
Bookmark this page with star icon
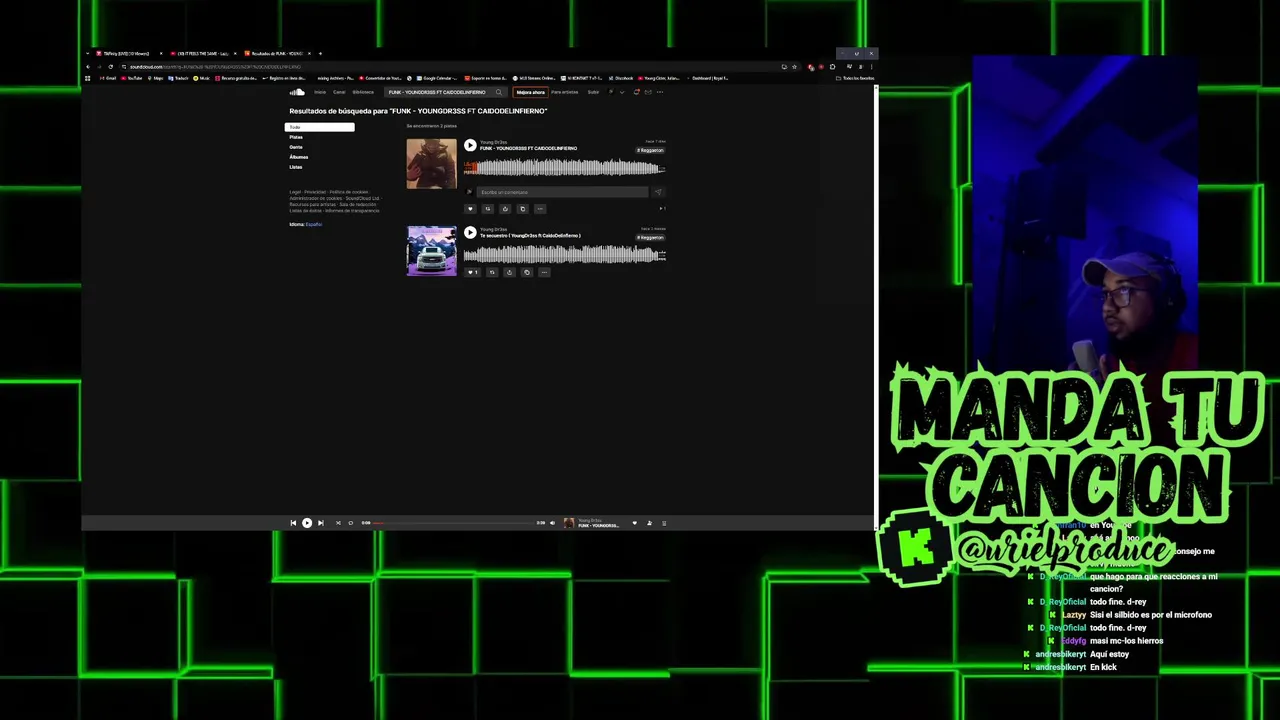point(795,67)
